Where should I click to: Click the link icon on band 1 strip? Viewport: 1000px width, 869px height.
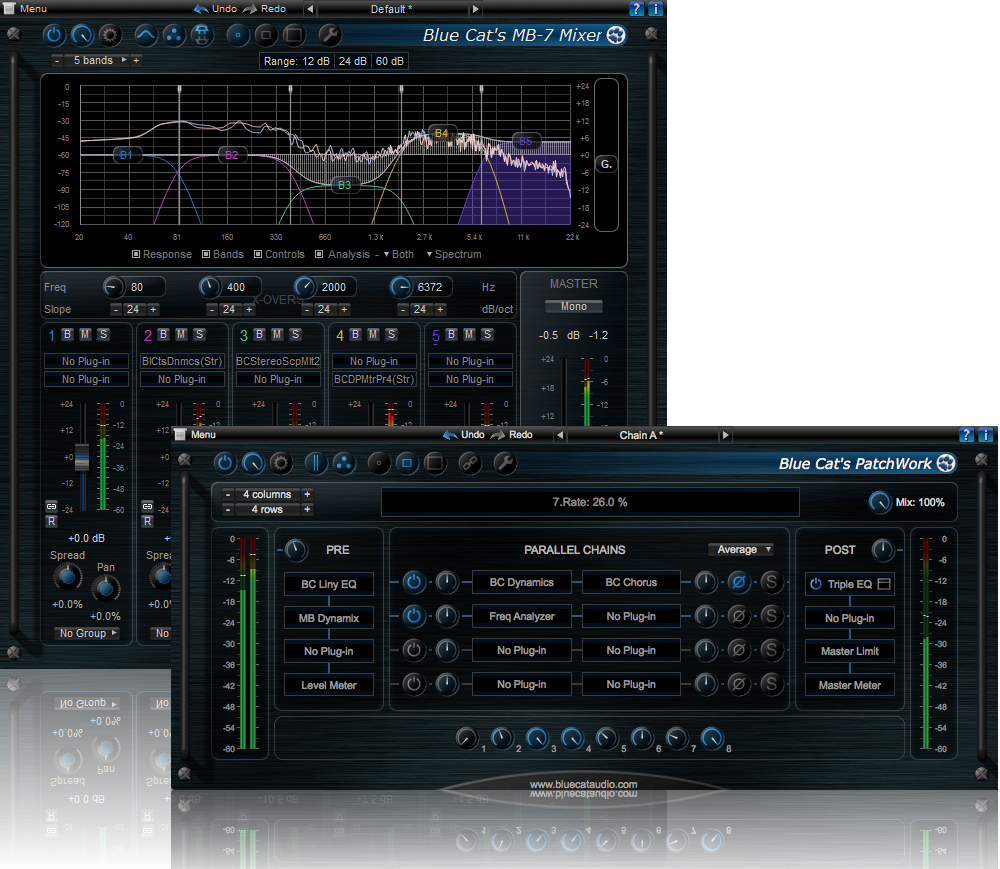pyautogui.click(x=52, y=506)
